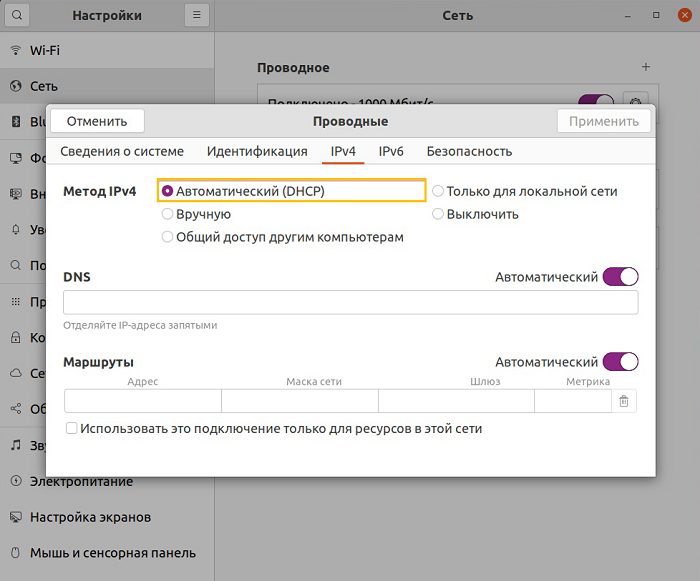Open the hamburger menu in Settings header

(x=197, y=16)
